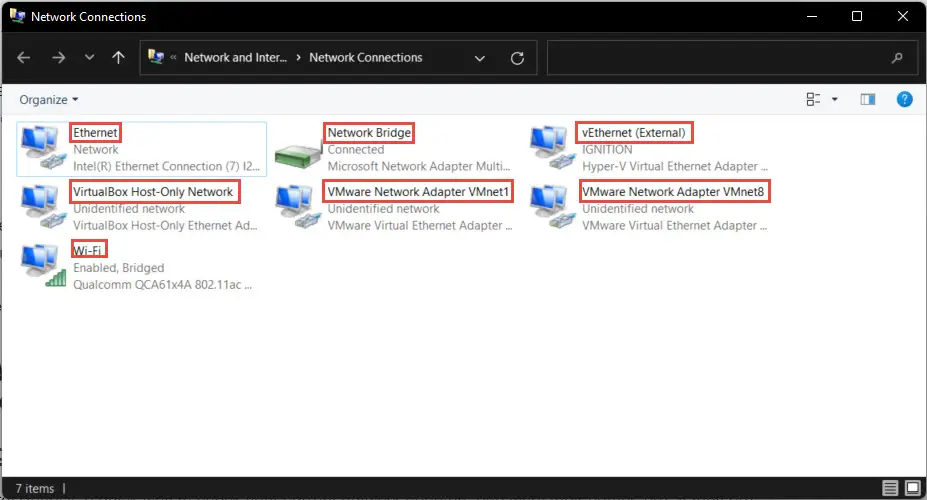Click the IGNITION network status text
The width and height of the screenshot is (927, 500).
[x=607, y=150]
